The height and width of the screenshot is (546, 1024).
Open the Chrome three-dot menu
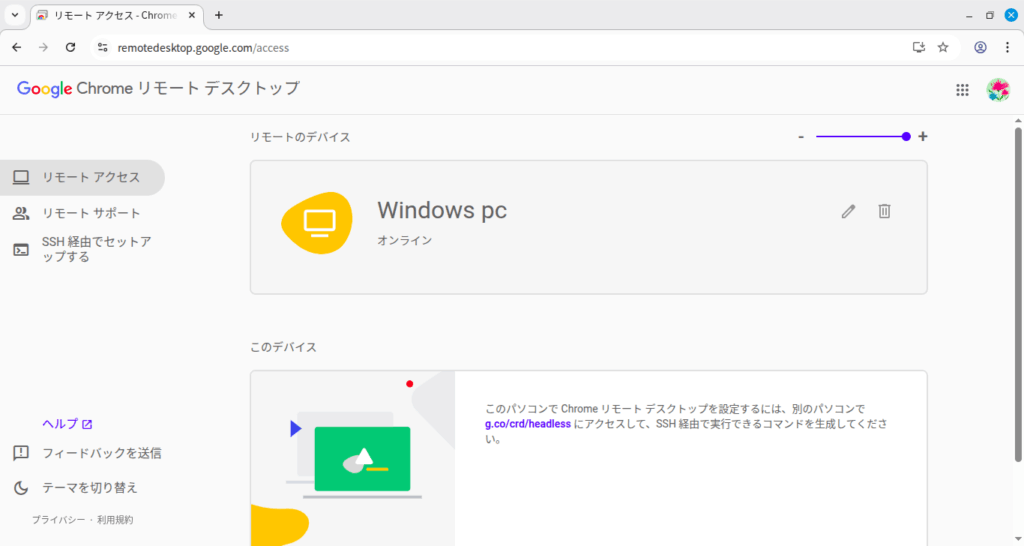click(x=1006, y=47)
